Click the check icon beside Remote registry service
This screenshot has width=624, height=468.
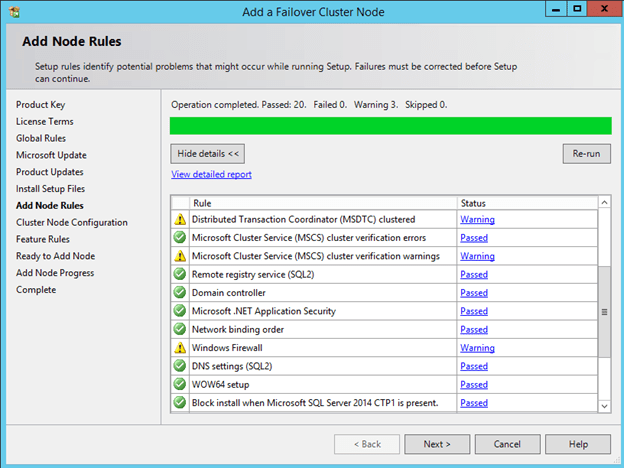click(180, 274)
